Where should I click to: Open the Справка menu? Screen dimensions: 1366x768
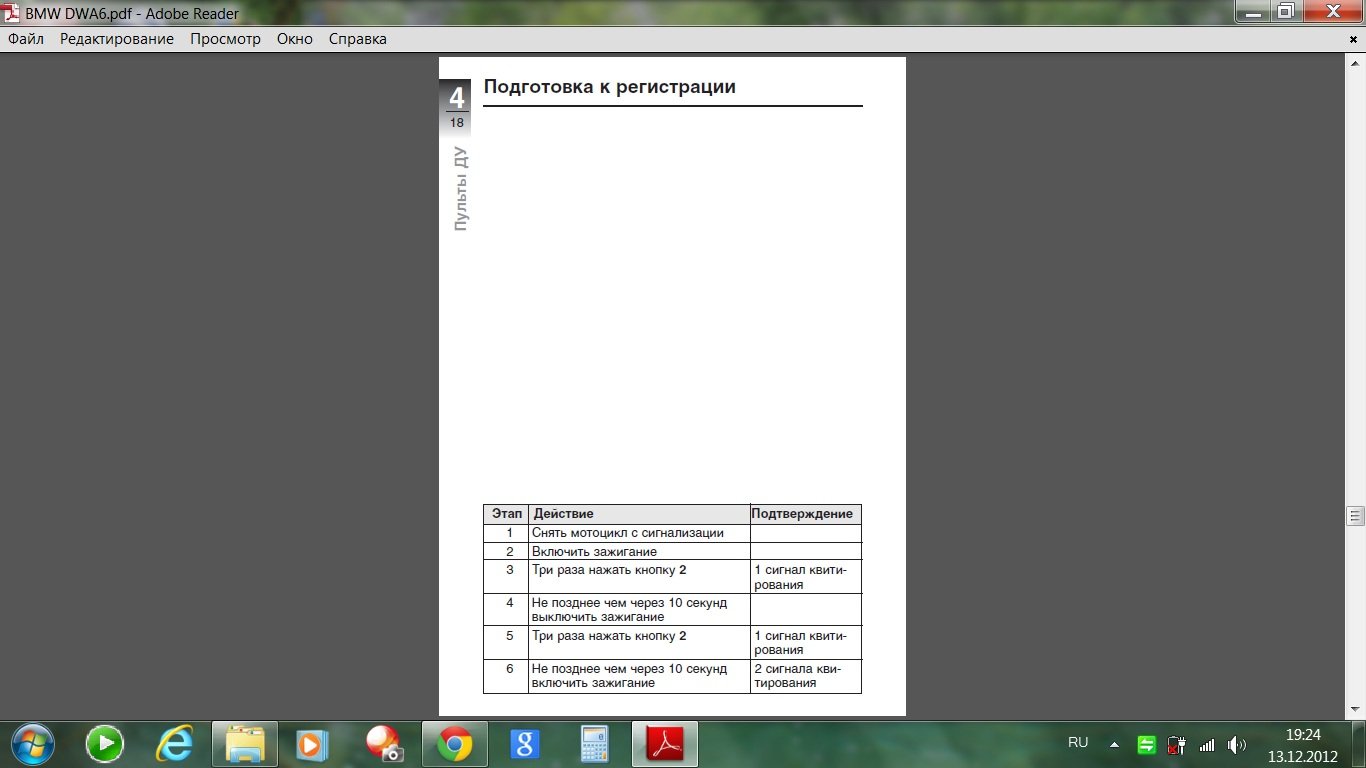point(357,39)
